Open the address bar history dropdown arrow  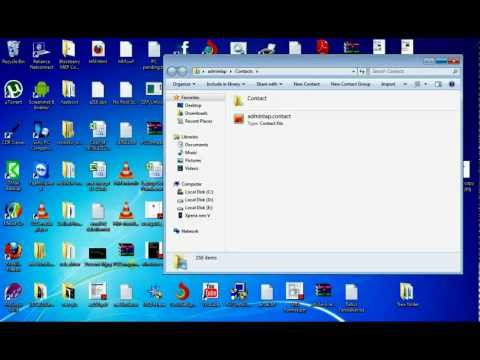pyautogui.click(x=354, y=71)
